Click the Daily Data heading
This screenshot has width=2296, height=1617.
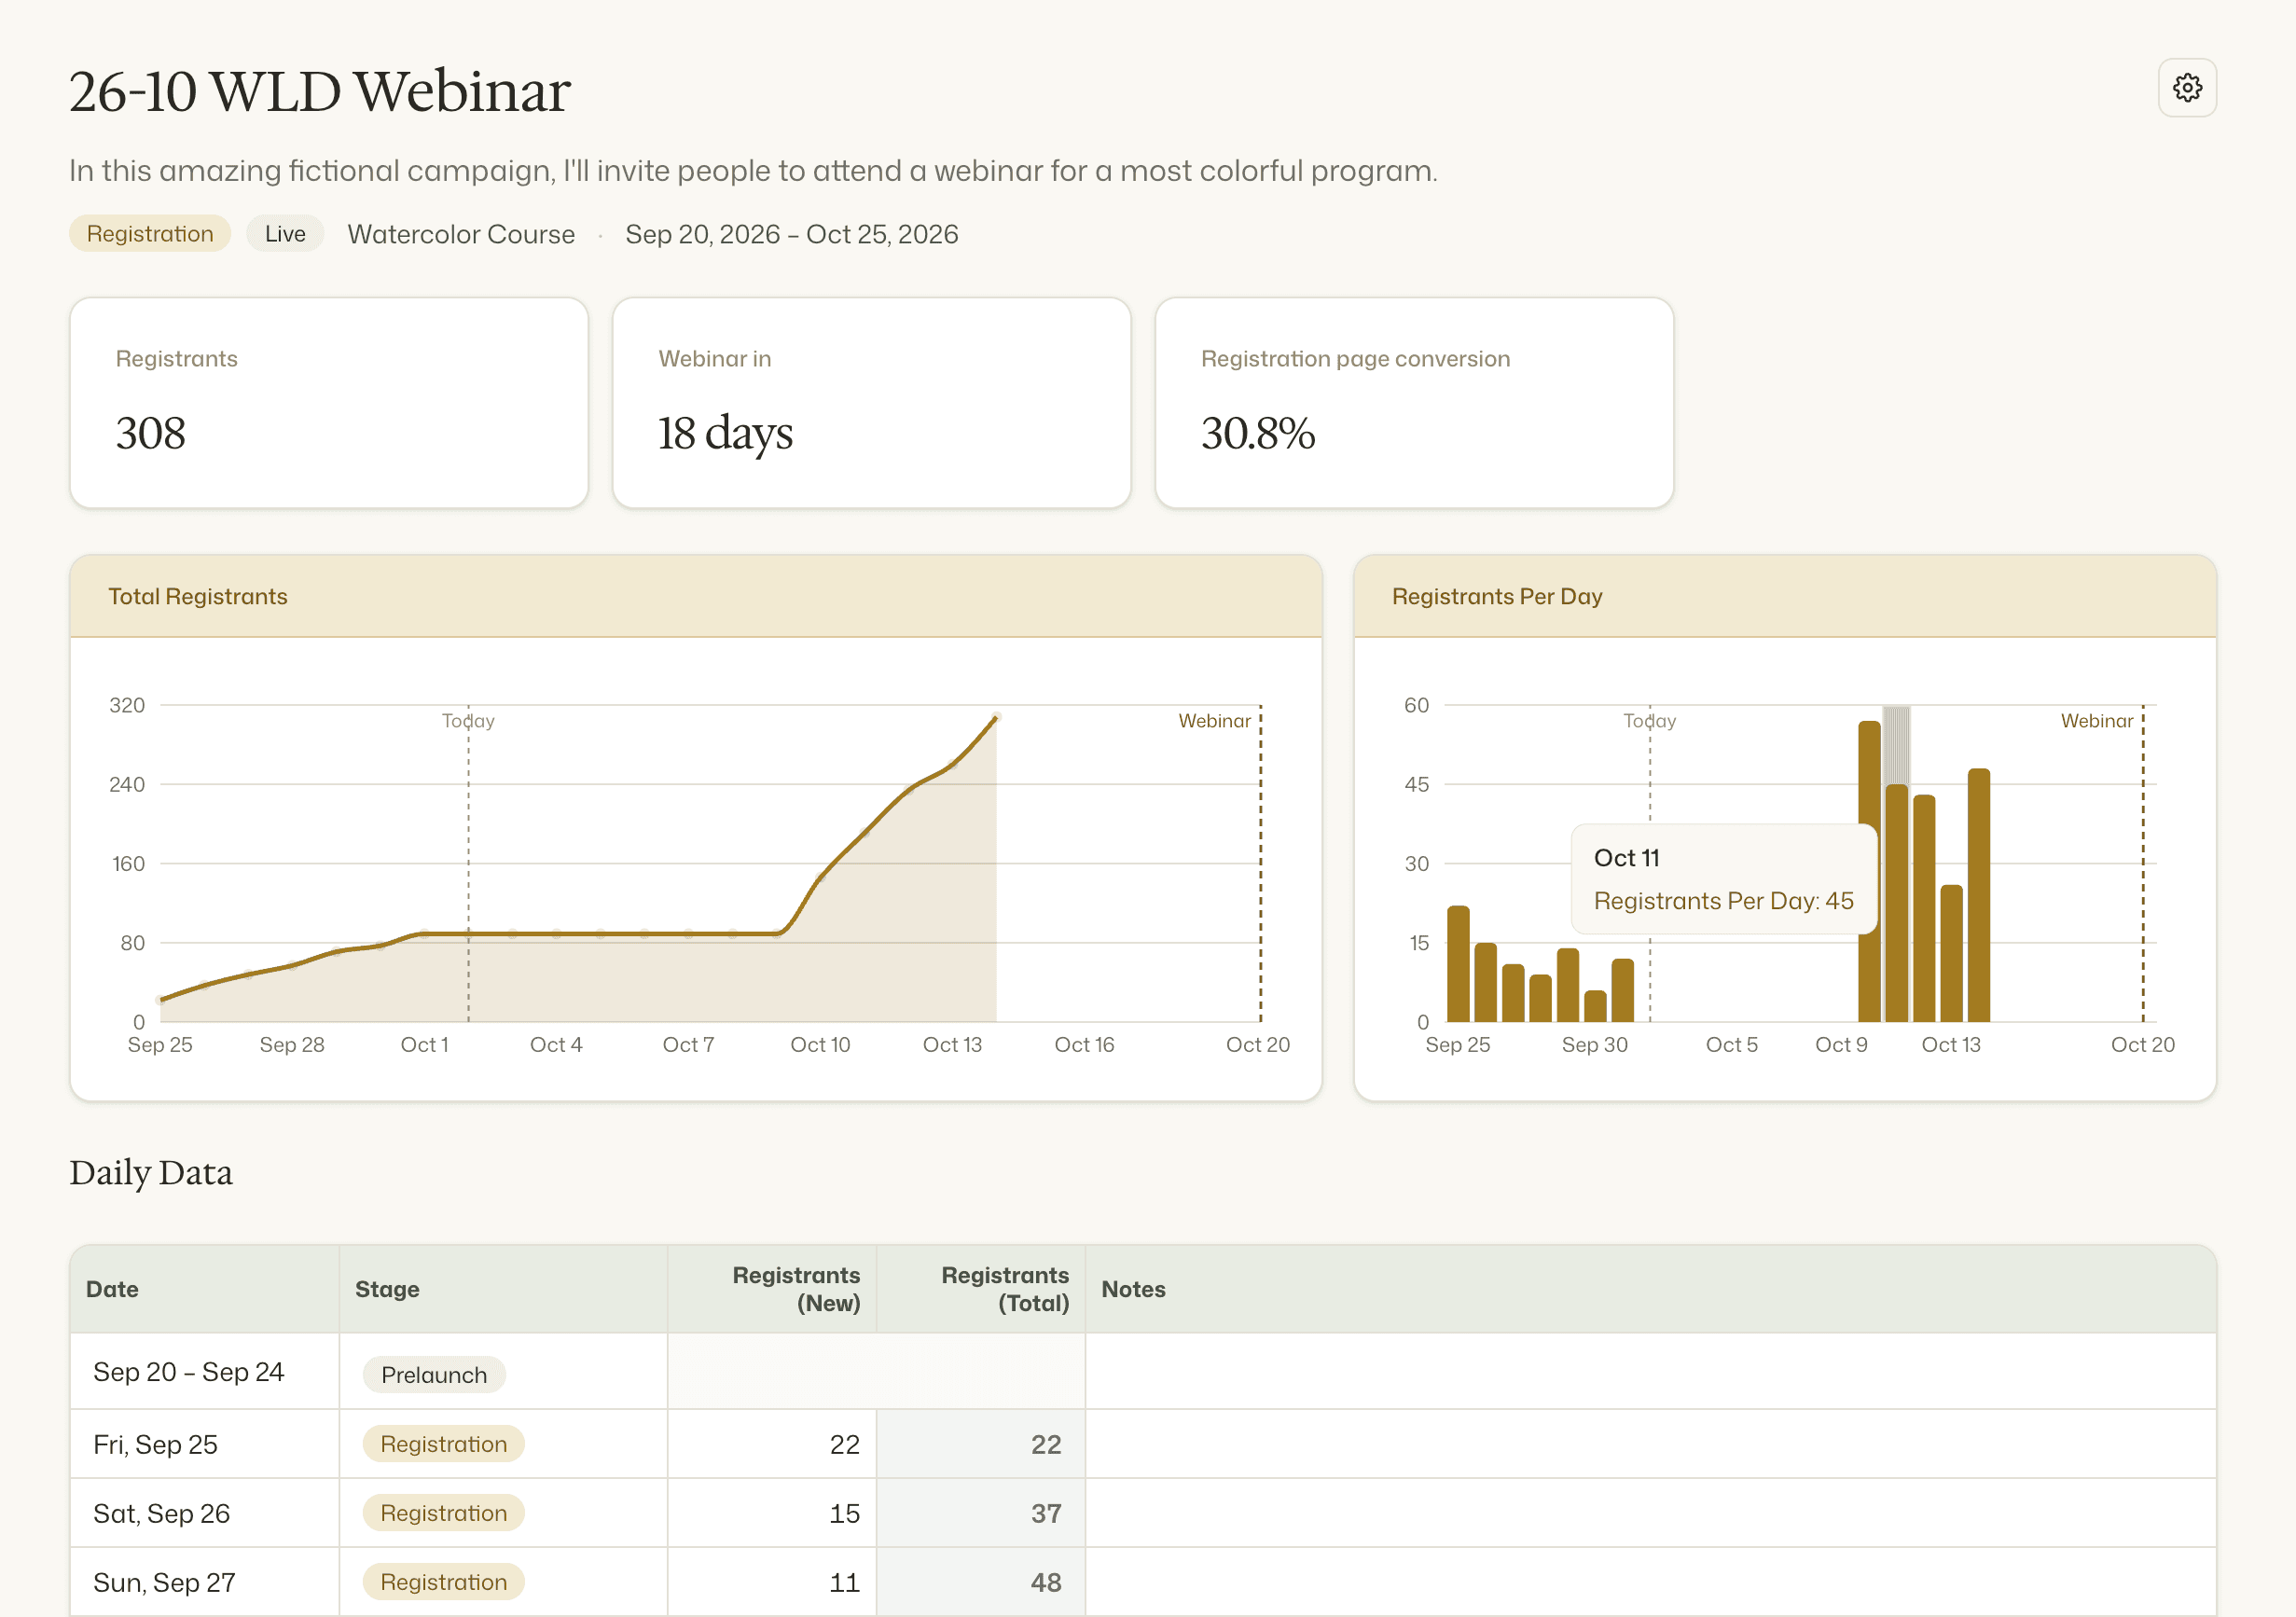151,1172
